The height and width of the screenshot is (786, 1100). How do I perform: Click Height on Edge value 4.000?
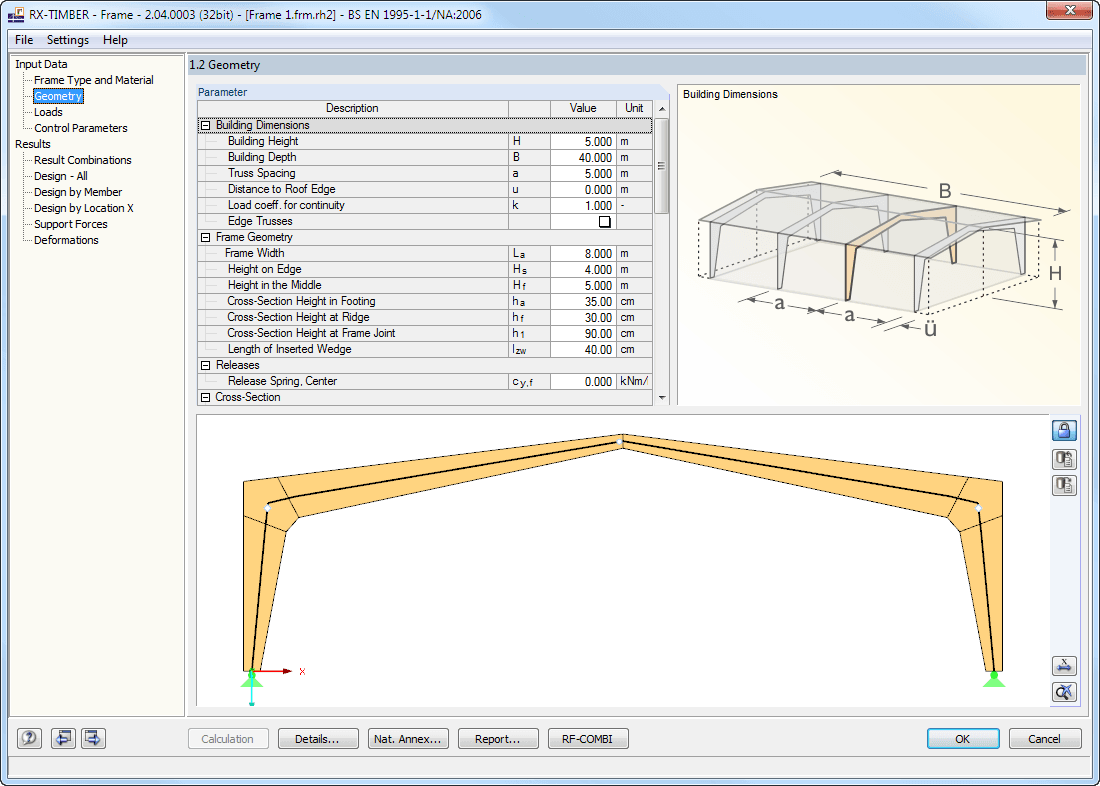[582, 269]
